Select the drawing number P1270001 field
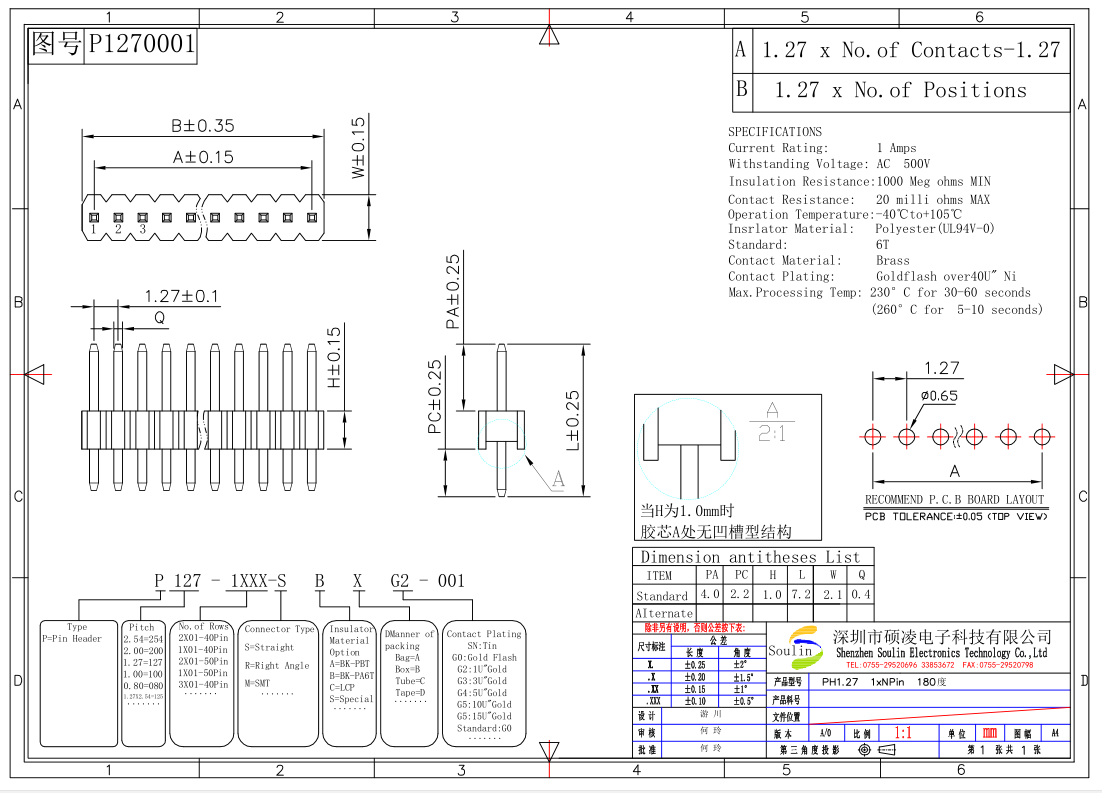1102x793 pixels. click(141, 45)
